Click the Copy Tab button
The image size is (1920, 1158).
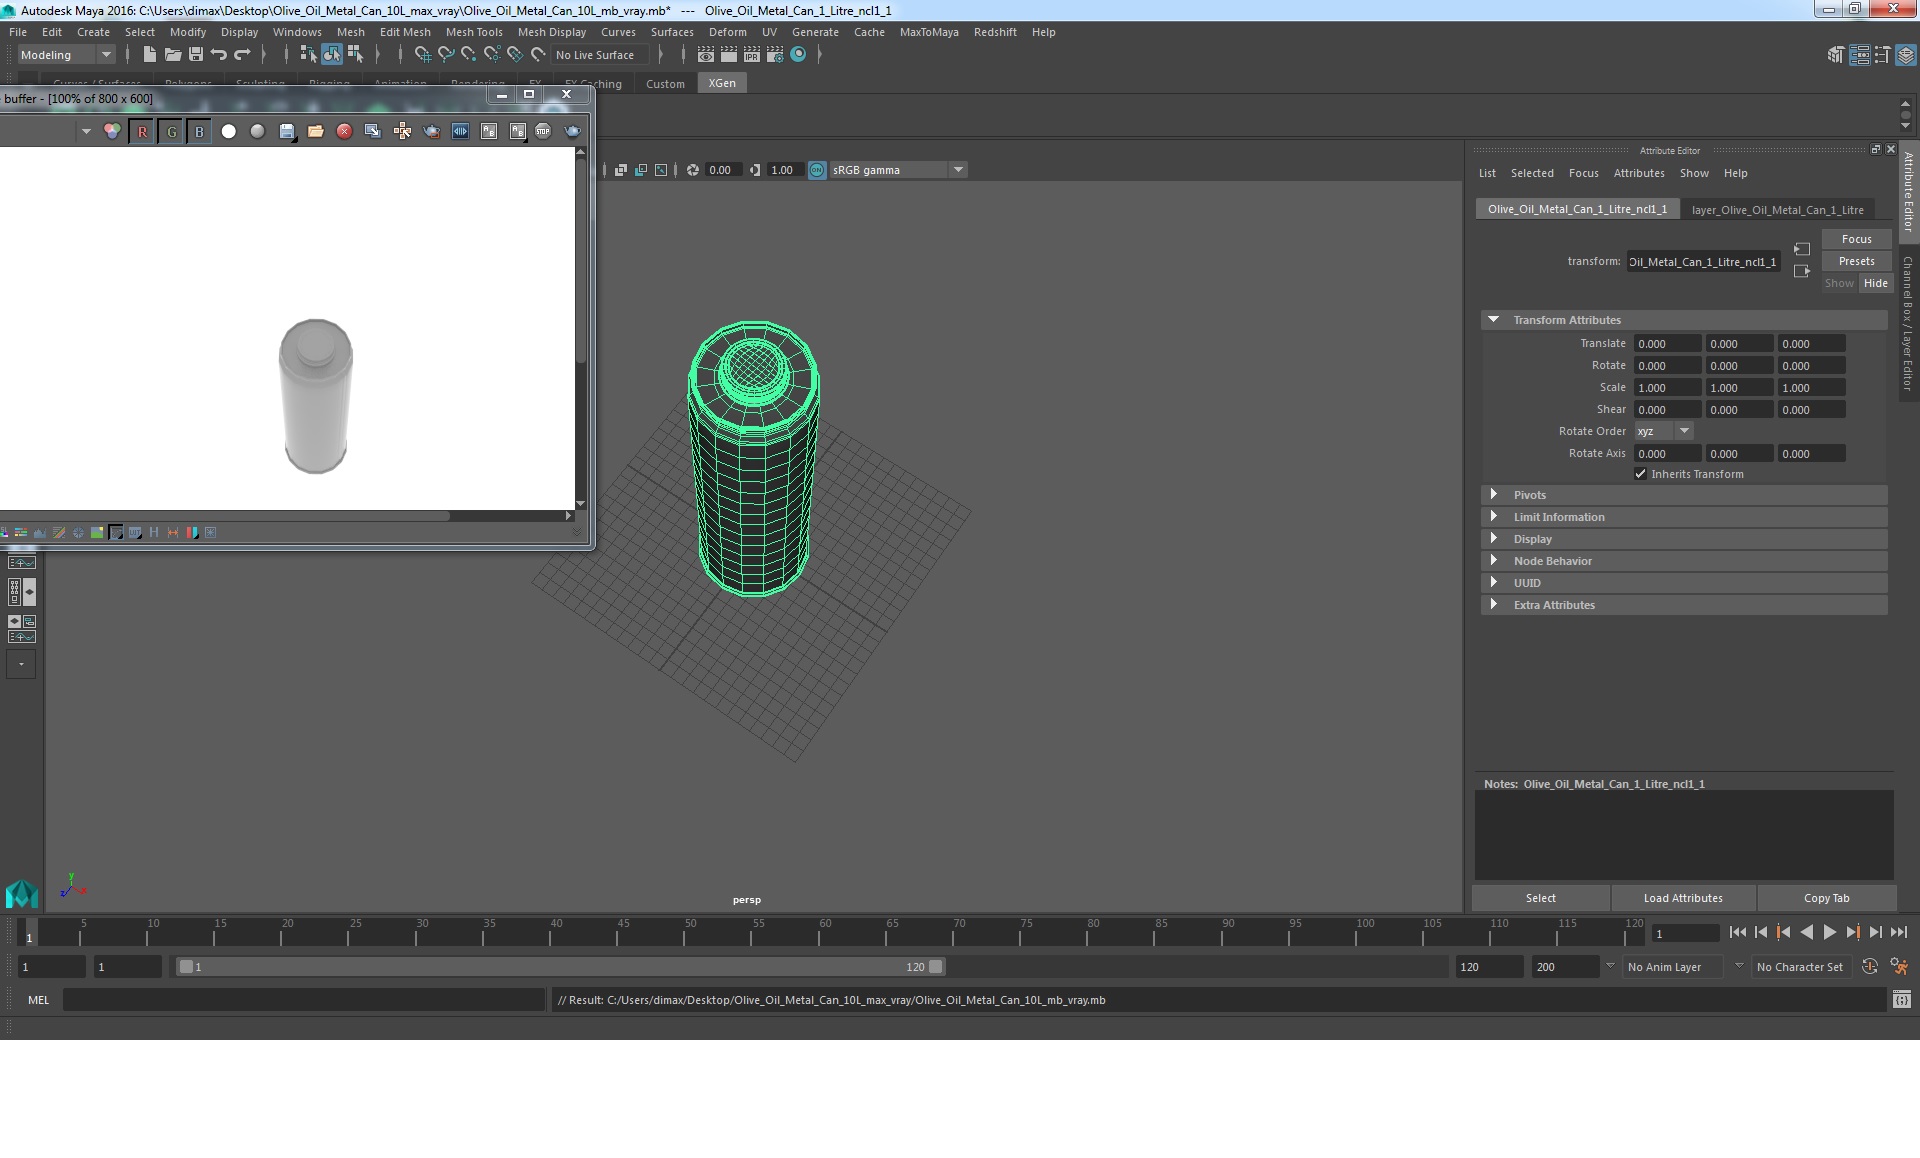(x=1826, y=898)
